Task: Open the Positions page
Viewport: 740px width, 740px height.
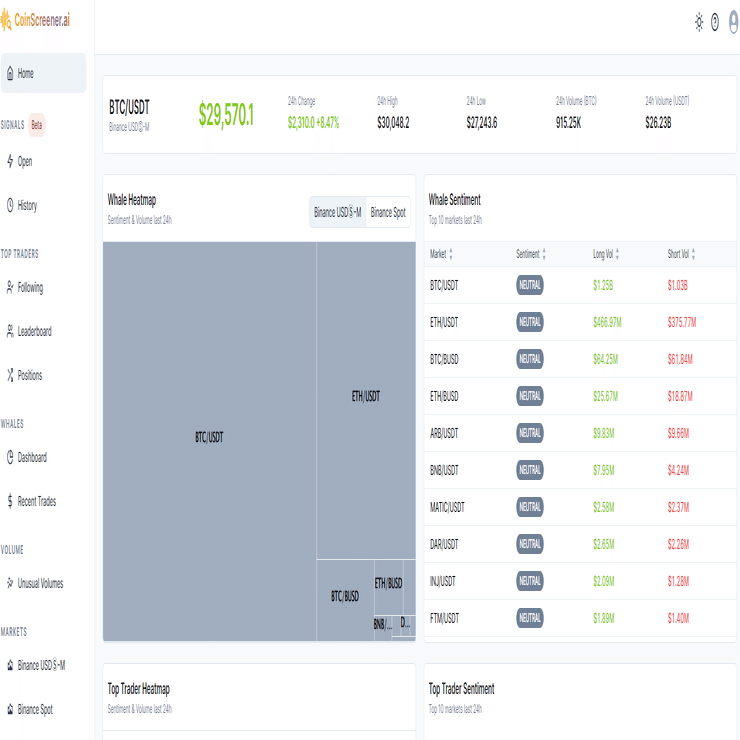Action: point(30,375)
